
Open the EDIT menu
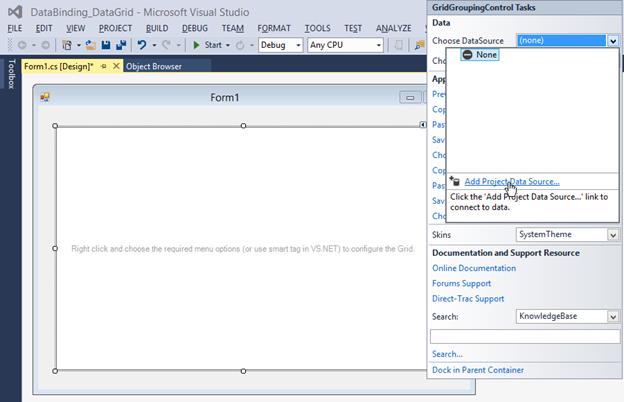44,28
